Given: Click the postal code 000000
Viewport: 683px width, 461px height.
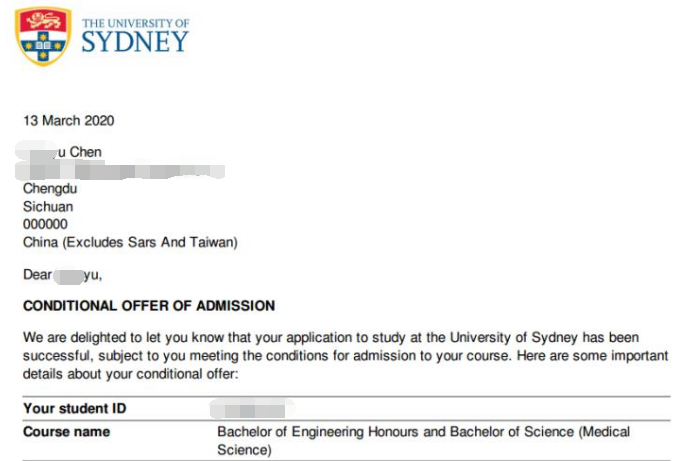Looking at the screenshot, I should click(46, 224).
